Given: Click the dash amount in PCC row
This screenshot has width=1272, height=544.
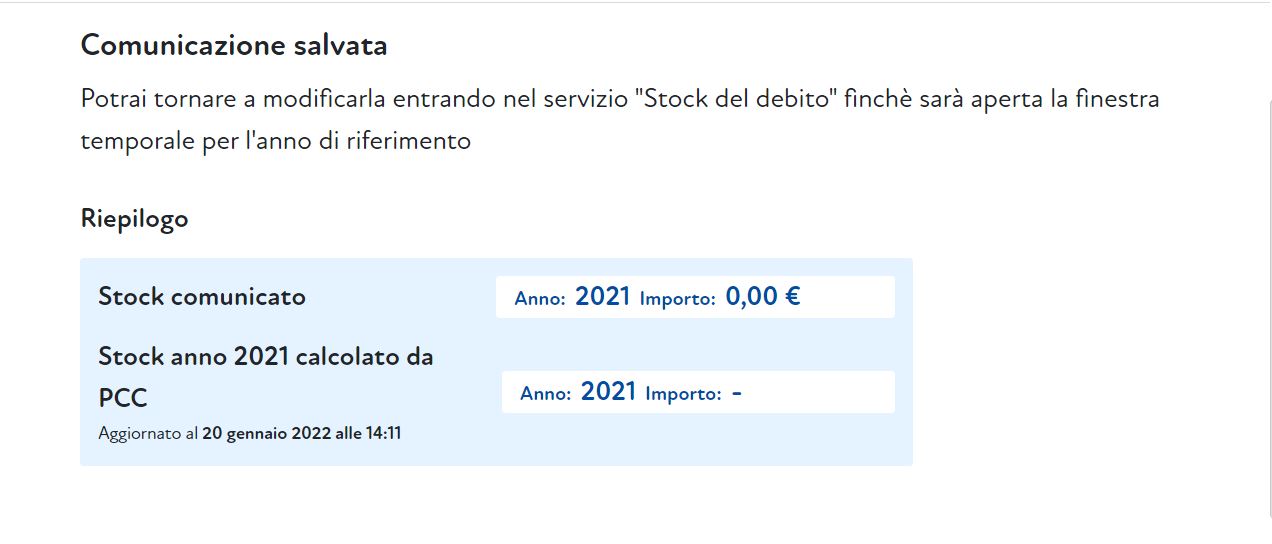Looking at the screenshot, I should pyautogui.click(x=737, y=392).
